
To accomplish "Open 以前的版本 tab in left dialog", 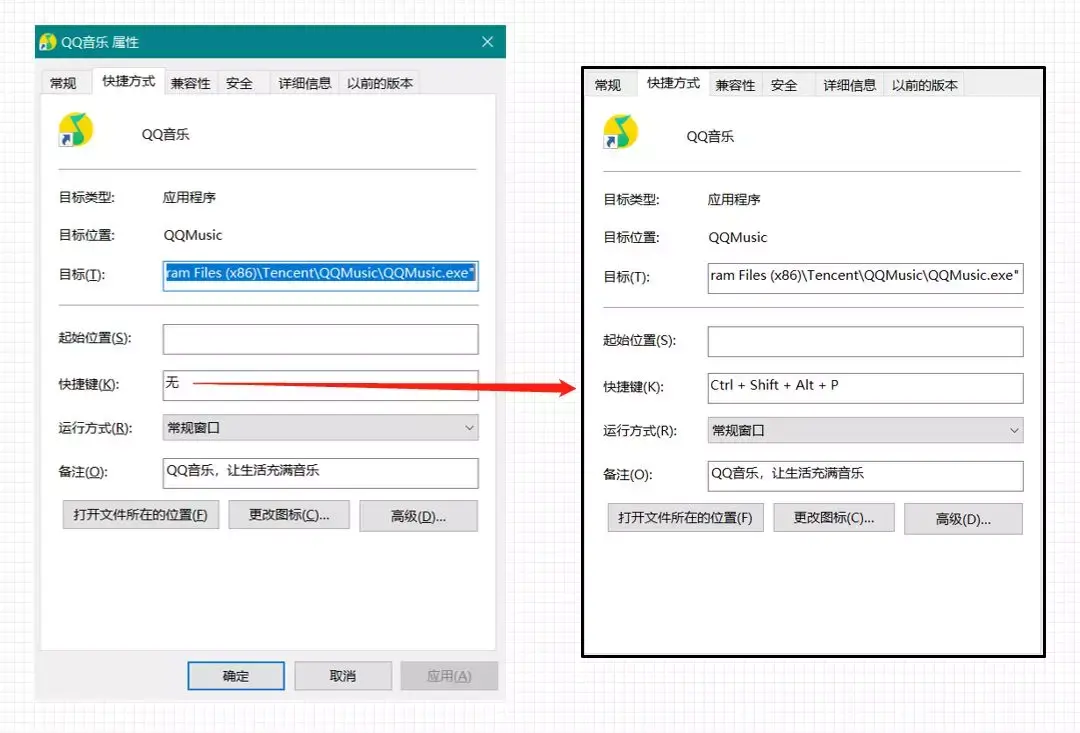I will pyautogui.click(x=380, y=83).
